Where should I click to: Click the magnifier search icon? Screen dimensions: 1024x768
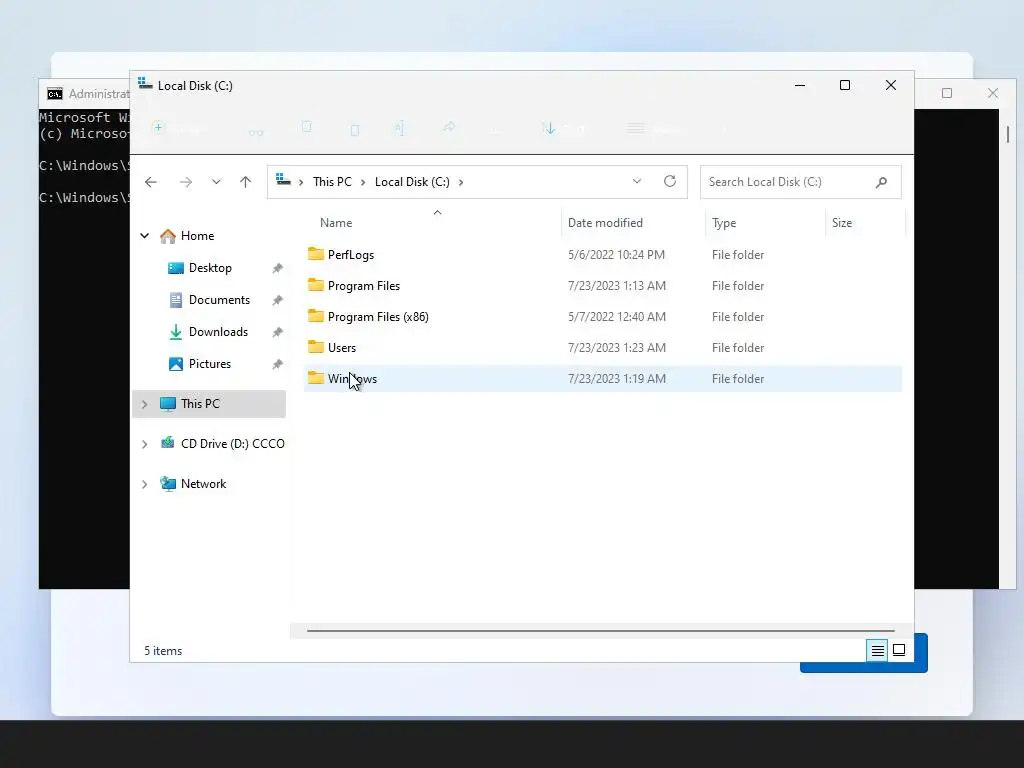[882, 182]
